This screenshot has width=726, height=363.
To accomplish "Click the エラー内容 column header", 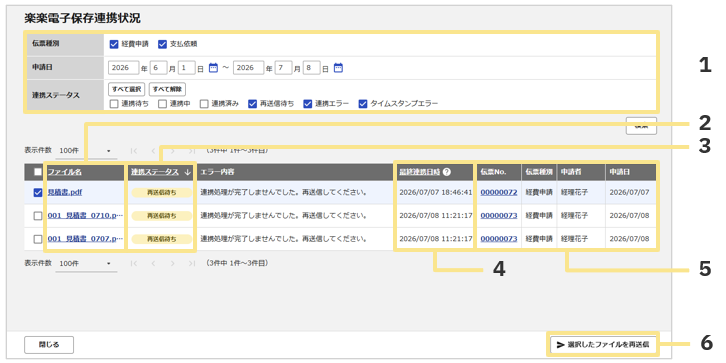I will pyautogui.click(x=217, y=172).
